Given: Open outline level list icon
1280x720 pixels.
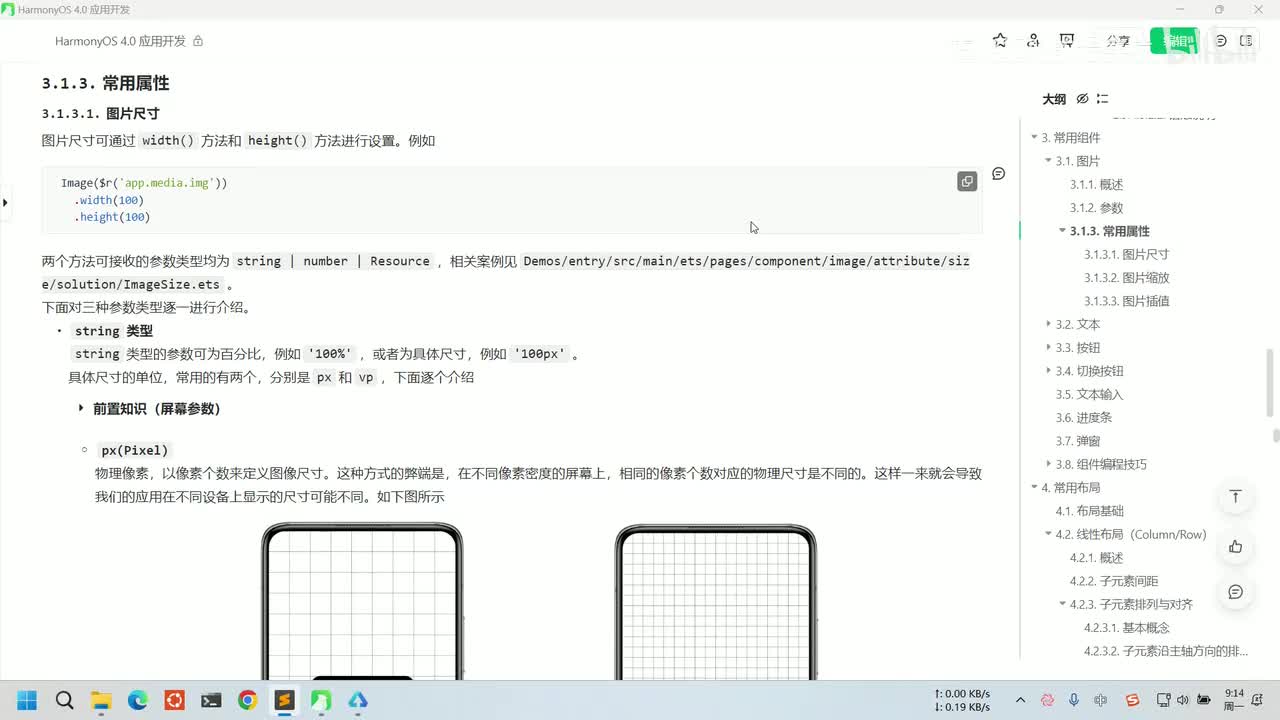Looking at the screenshot, I should [x=1102, y=99].
